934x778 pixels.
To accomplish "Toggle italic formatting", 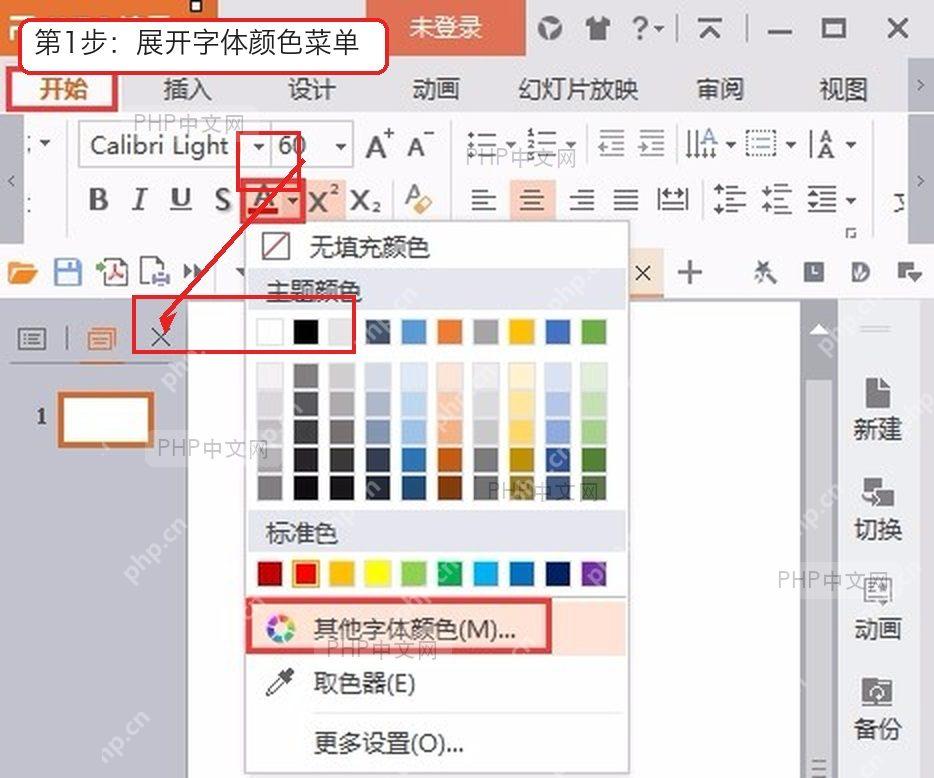I will pos(140,200).
